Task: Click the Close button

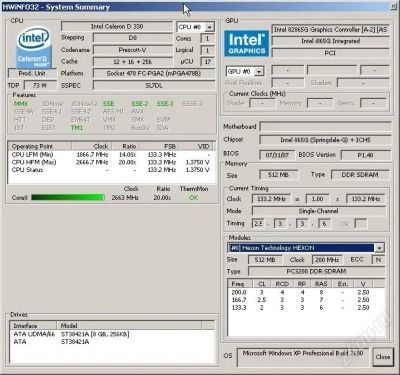Action: tap(382, 357)
